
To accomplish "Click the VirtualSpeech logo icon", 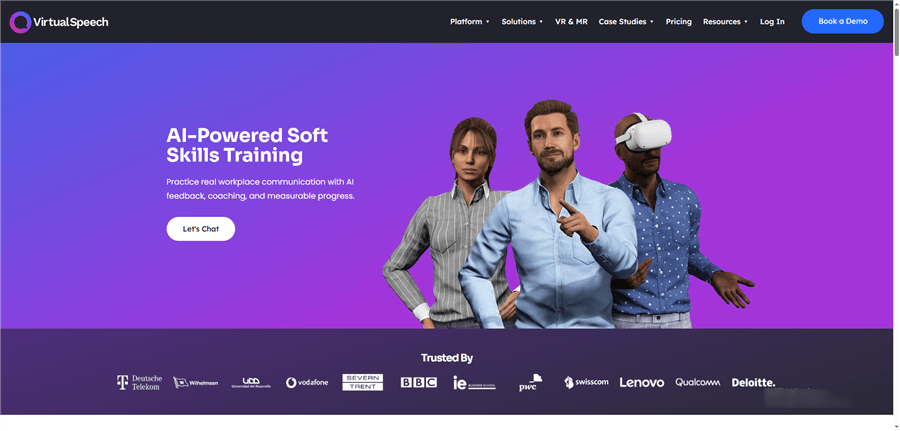I will click(x=20, y=22).
